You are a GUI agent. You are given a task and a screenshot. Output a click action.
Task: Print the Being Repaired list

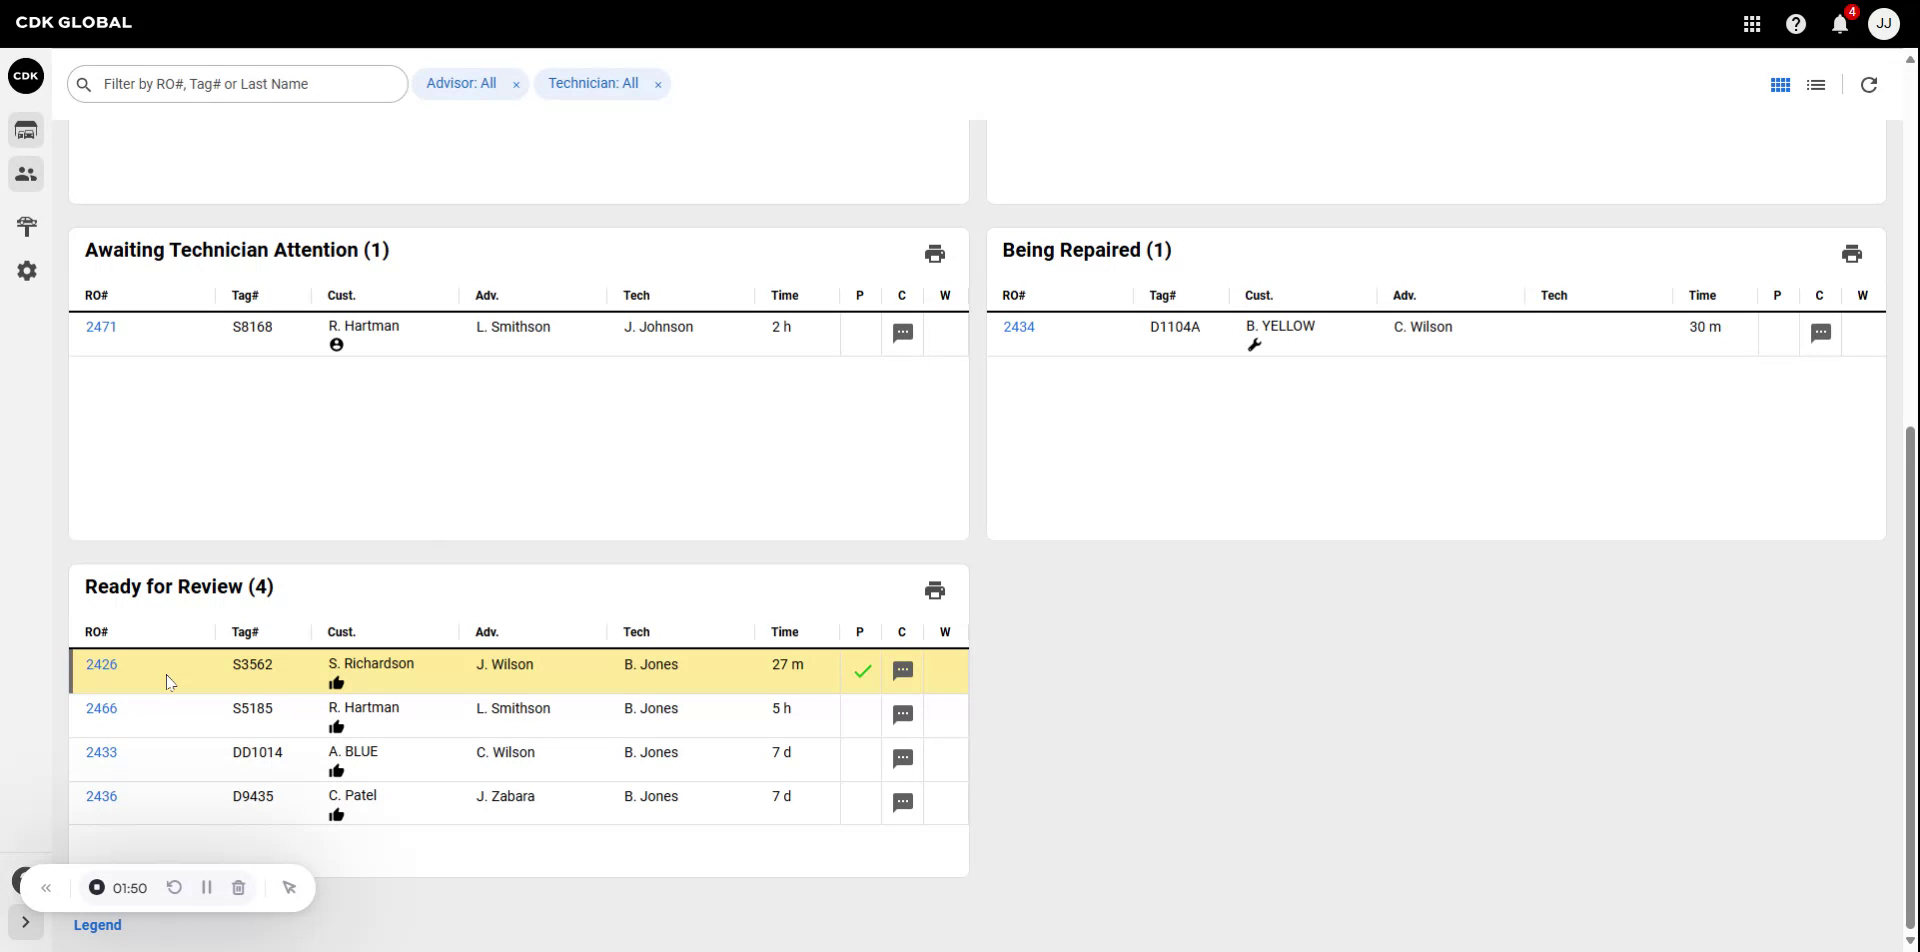1852,253
